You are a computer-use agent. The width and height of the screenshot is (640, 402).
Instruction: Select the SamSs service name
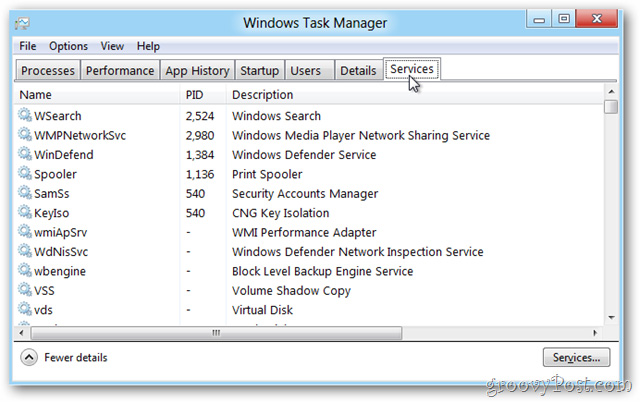tap(51, 193)
